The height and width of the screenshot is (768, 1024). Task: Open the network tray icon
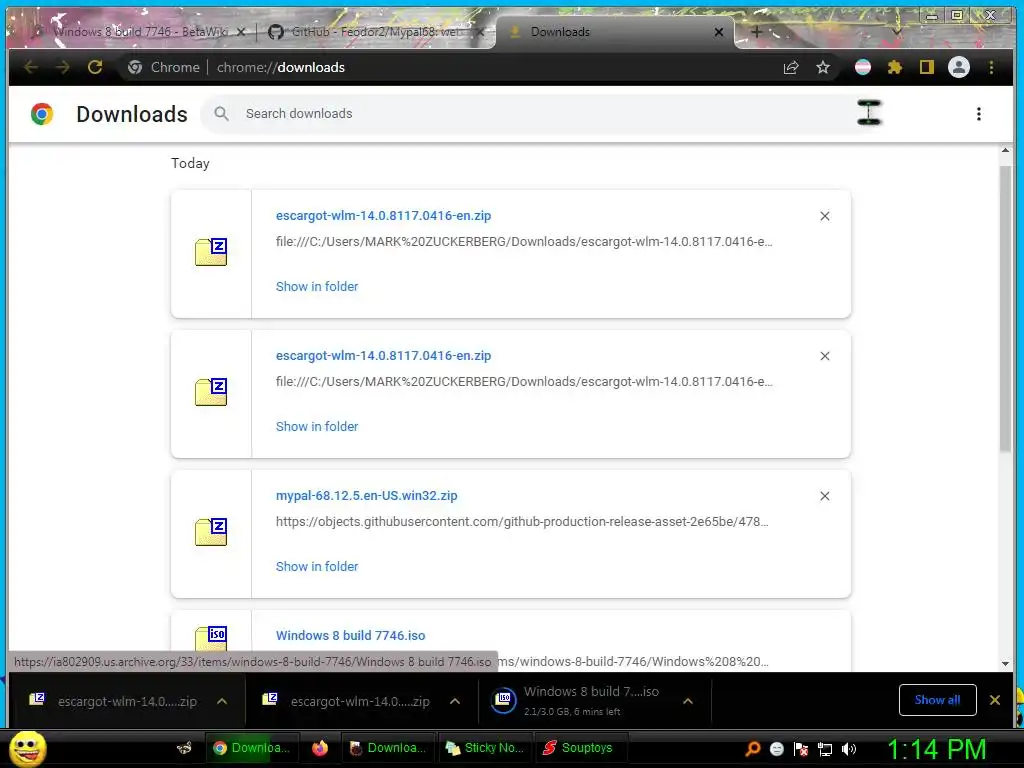[x=825, y=750]
